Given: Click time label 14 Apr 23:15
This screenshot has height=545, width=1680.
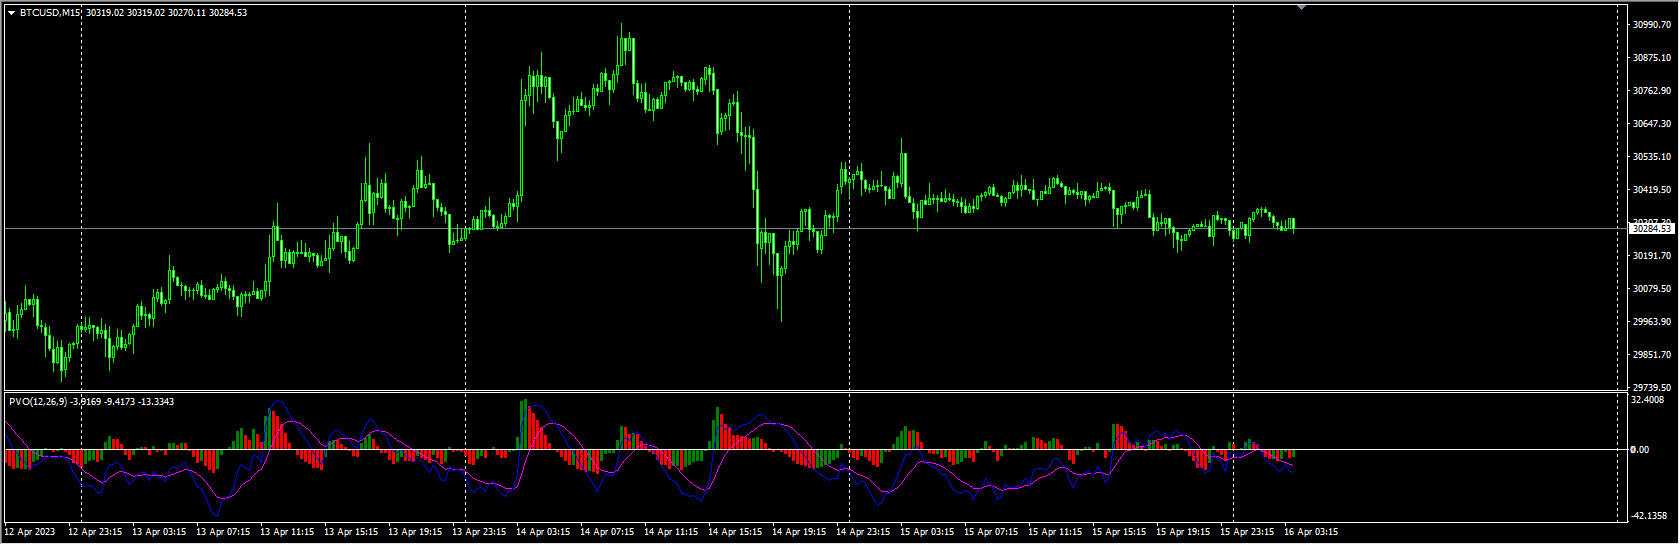Looking at the screenshot, I should pos(863,532).
